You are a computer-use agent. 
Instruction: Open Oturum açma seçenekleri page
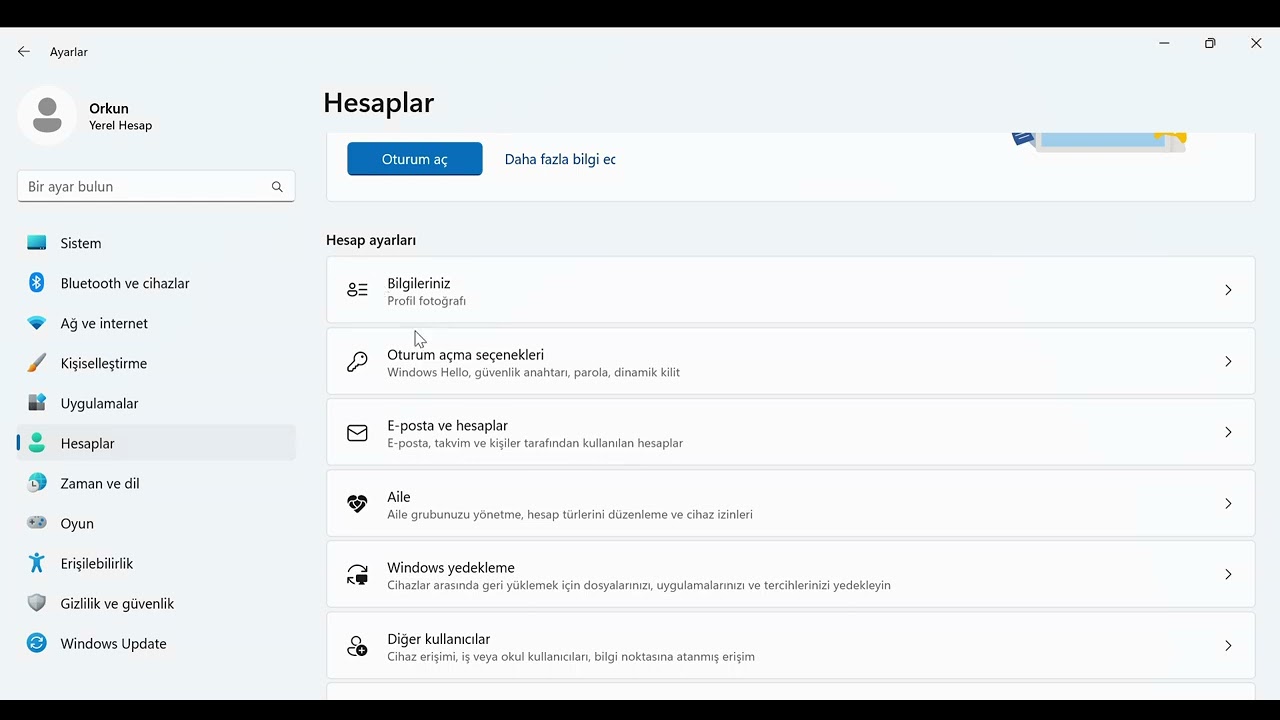[790, 362]
